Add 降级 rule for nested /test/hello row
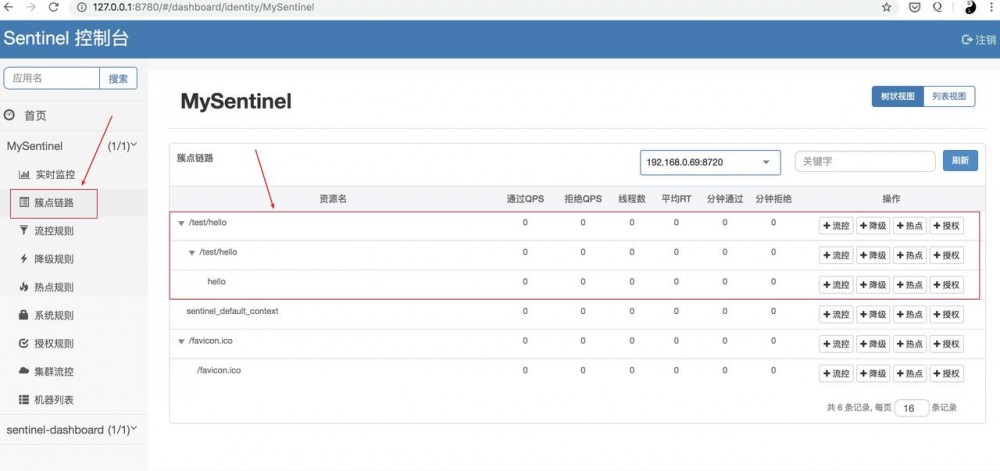The height and width of the screenshot is (471, 1000). coord(872,255)
